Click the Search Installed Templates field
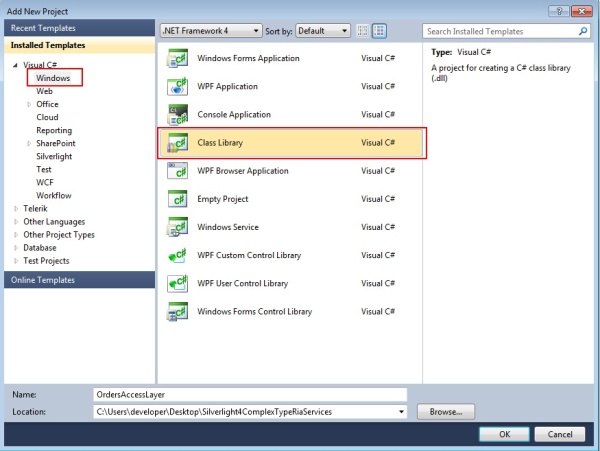 tap(499, 31)
